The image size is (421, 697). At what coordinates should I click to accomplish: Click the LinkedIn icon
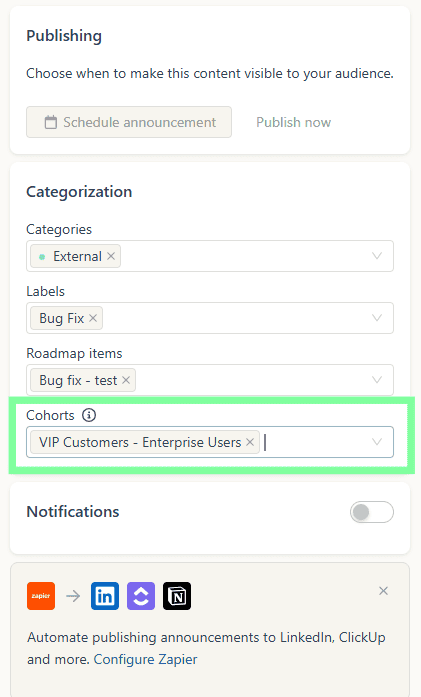point(105,596)
